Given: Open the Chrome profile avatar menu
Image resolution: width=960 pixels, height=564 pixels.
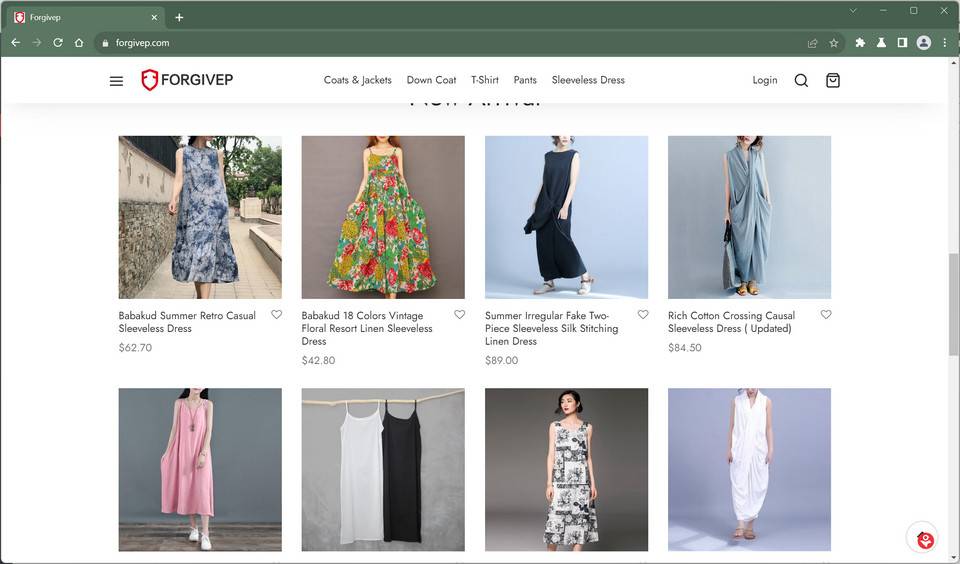Looking at the screenshot, I should pos(923,43).
